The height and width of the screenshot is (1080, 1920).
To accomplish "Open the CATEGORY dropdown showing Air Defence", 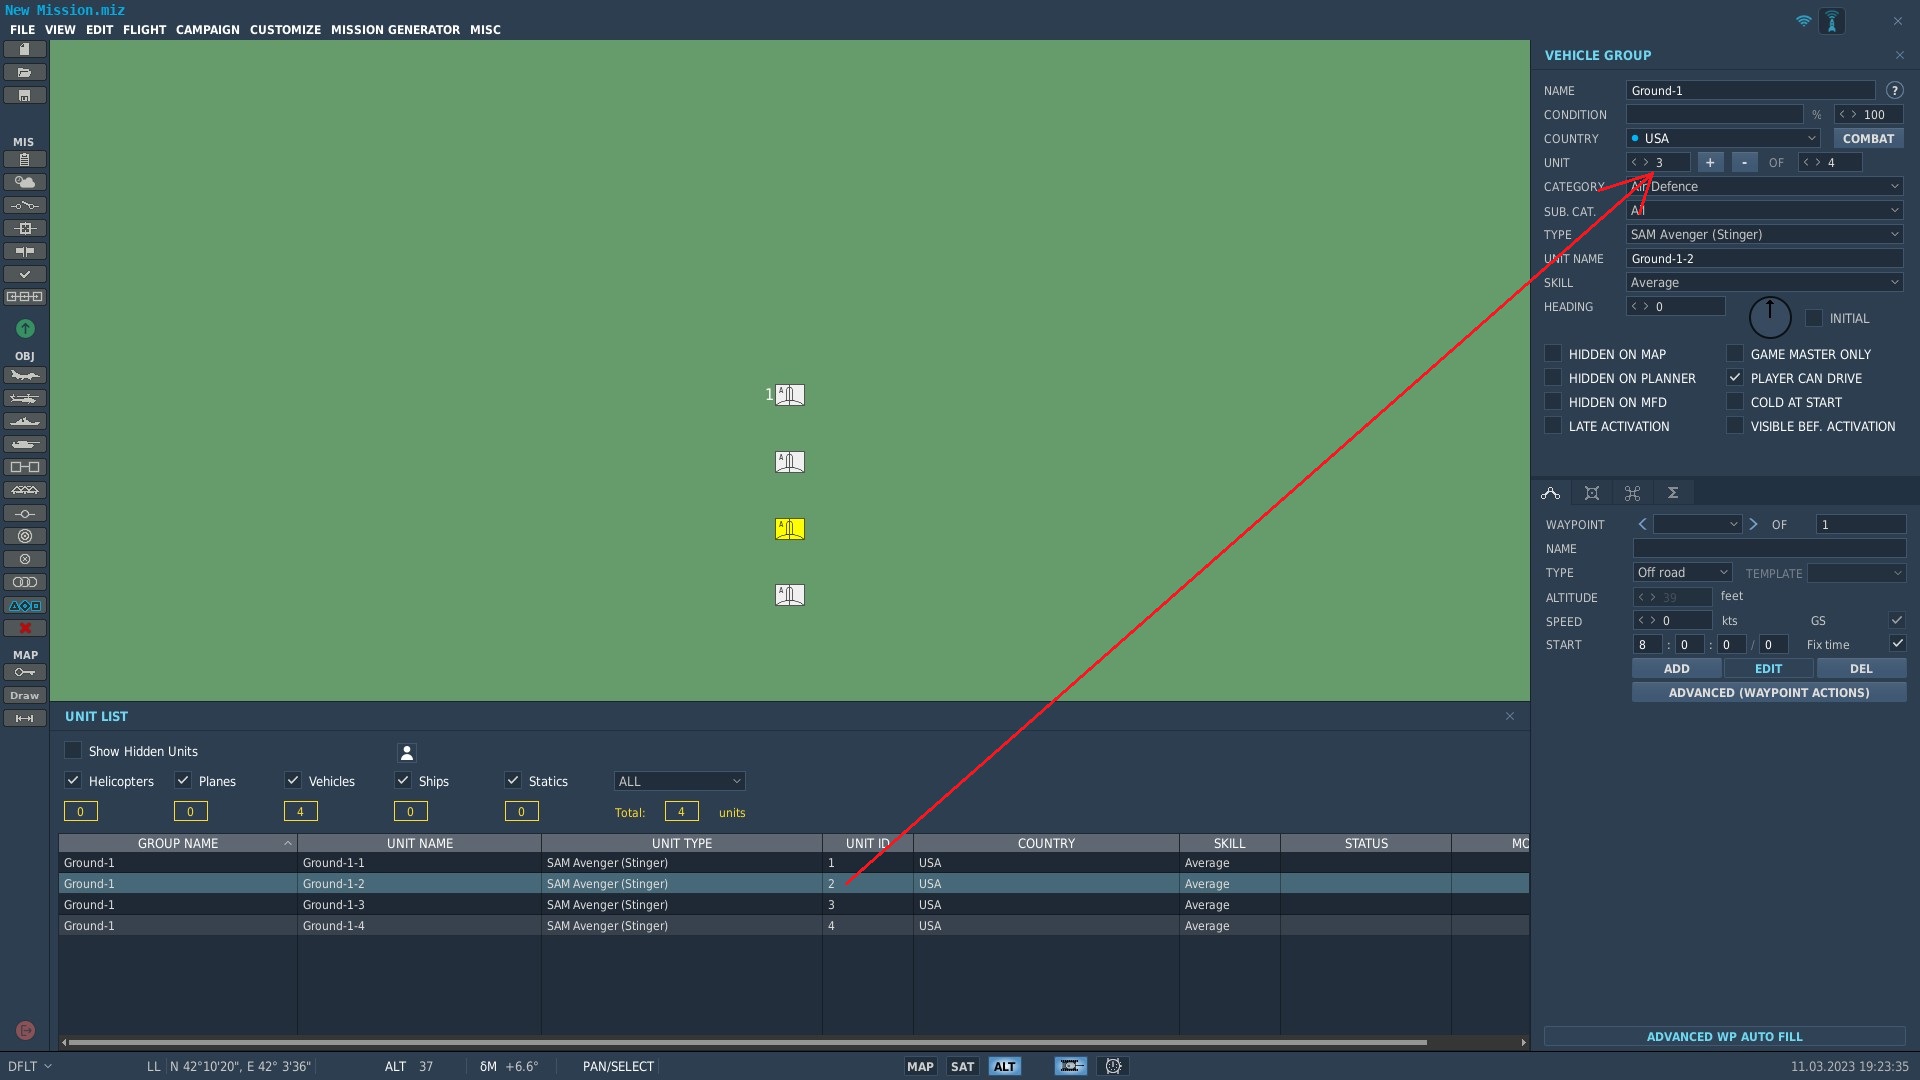I will pos(1764,186).
